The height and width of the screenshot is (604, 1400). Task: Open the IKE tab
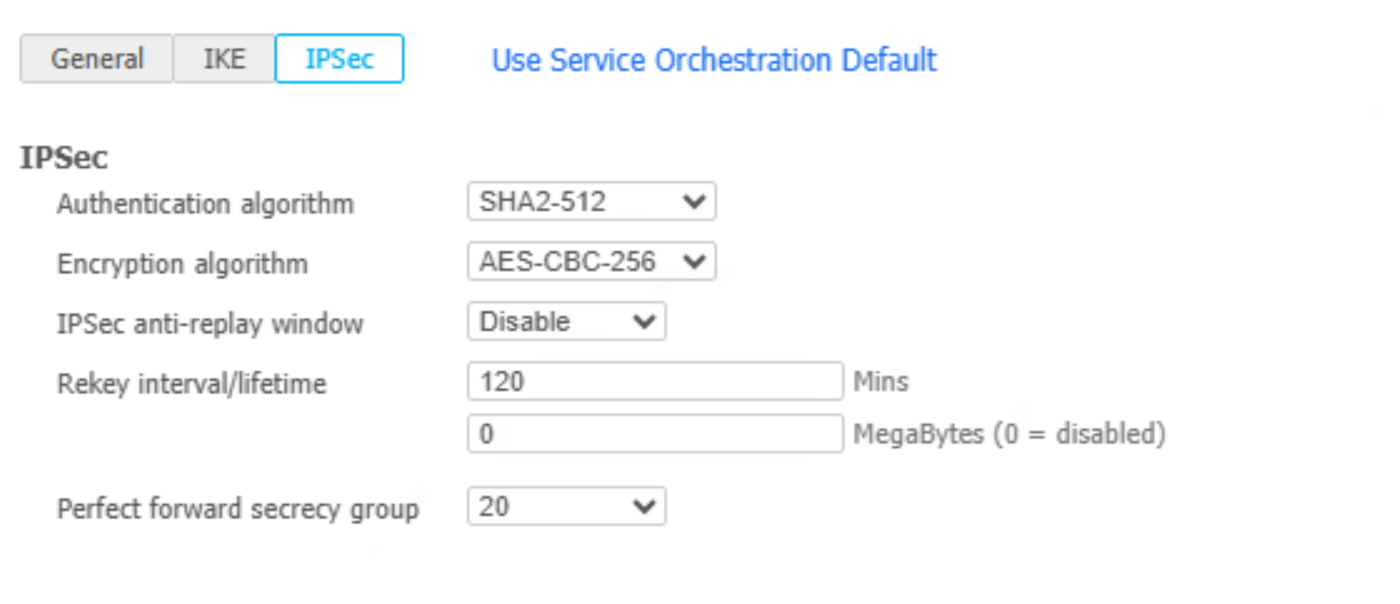tap(224, 59)
